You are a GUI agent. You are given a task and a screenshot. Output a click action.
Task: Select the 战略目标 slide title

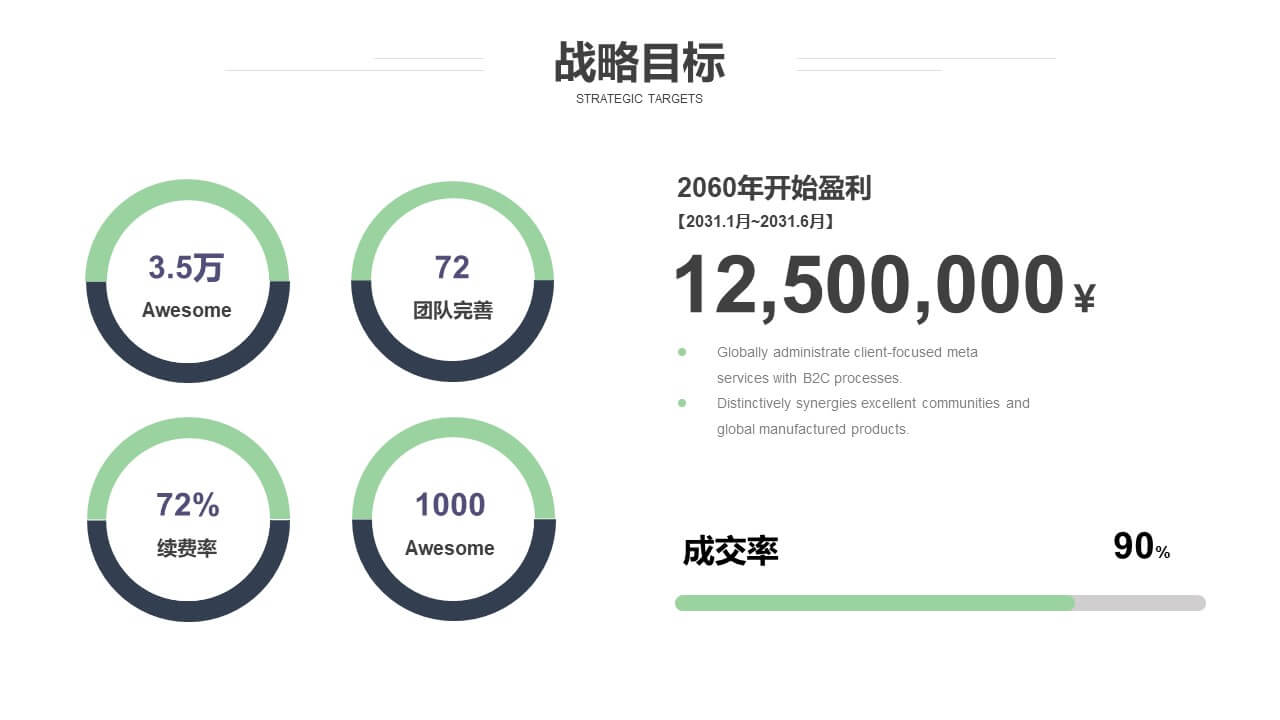pos(639,62)
